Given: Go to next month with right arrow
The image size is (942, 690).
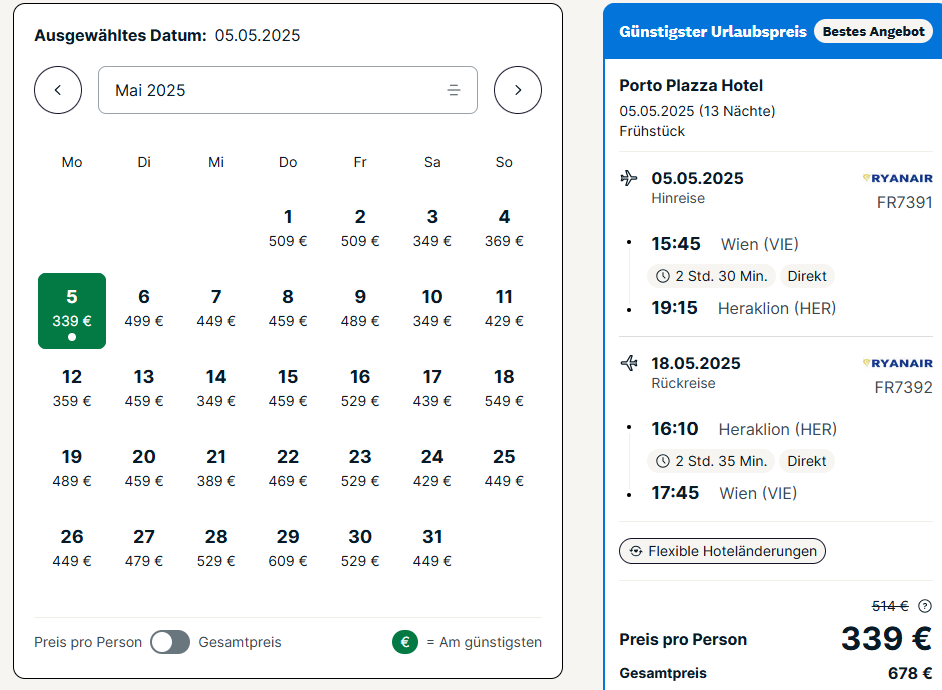Looking at the screenshot, I should click(x=518, y=90).
